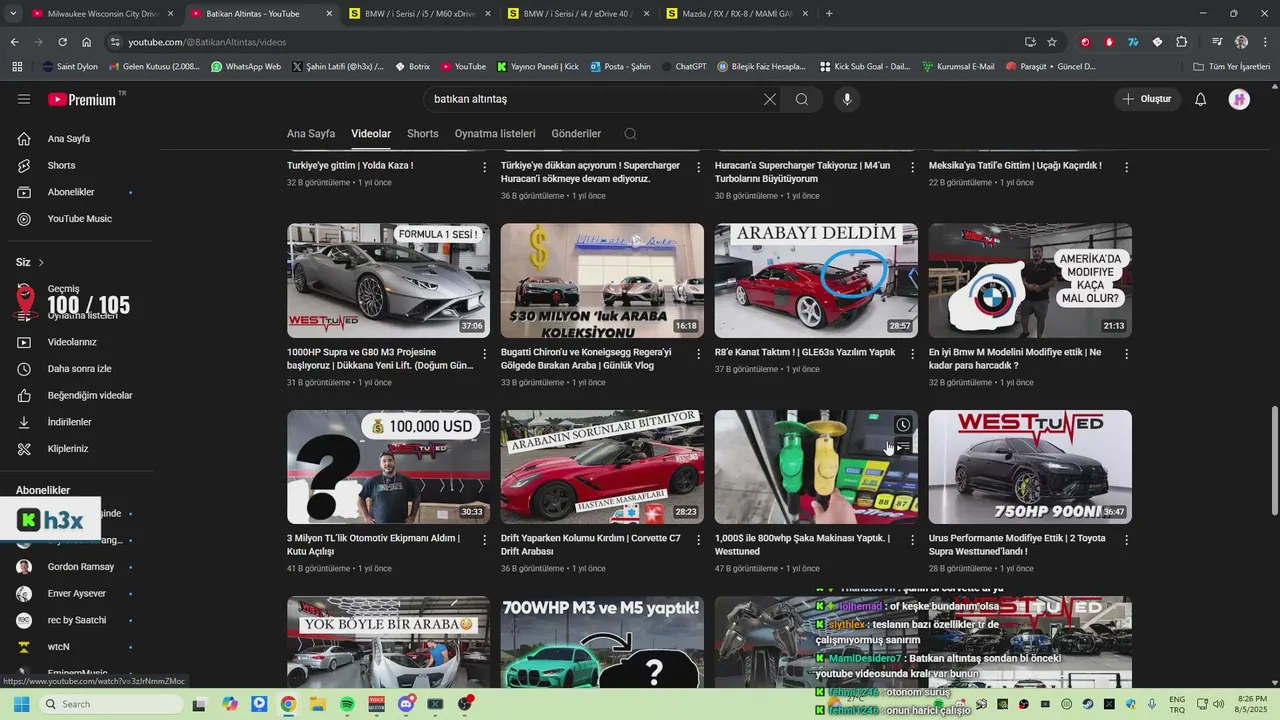
Task: Open options menu for 'Drift Yaparken Kolumu Kırdım' video
Action: (698, 540)
